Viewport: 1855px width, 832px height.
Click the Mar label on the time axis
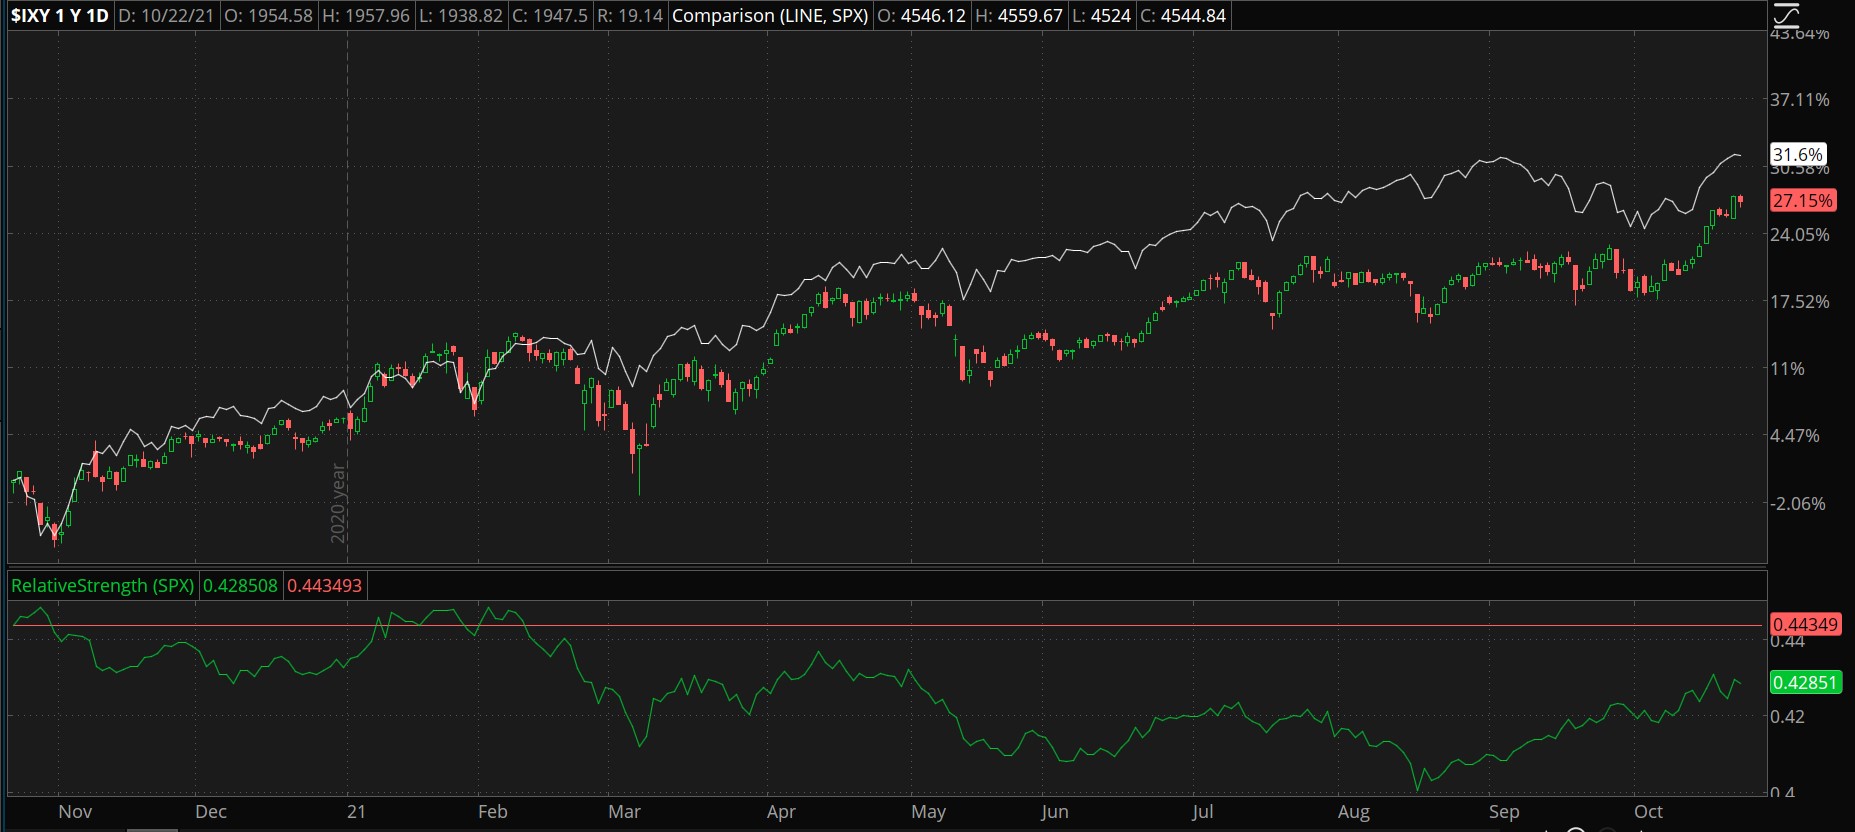pyautogui.click(x=625, y=812)
